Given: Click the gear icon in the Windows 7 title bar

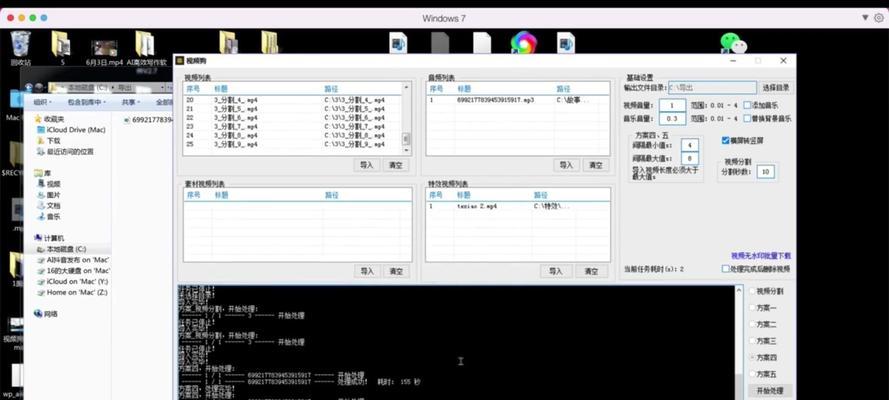Looking at the screenshot, I should 879,18.
